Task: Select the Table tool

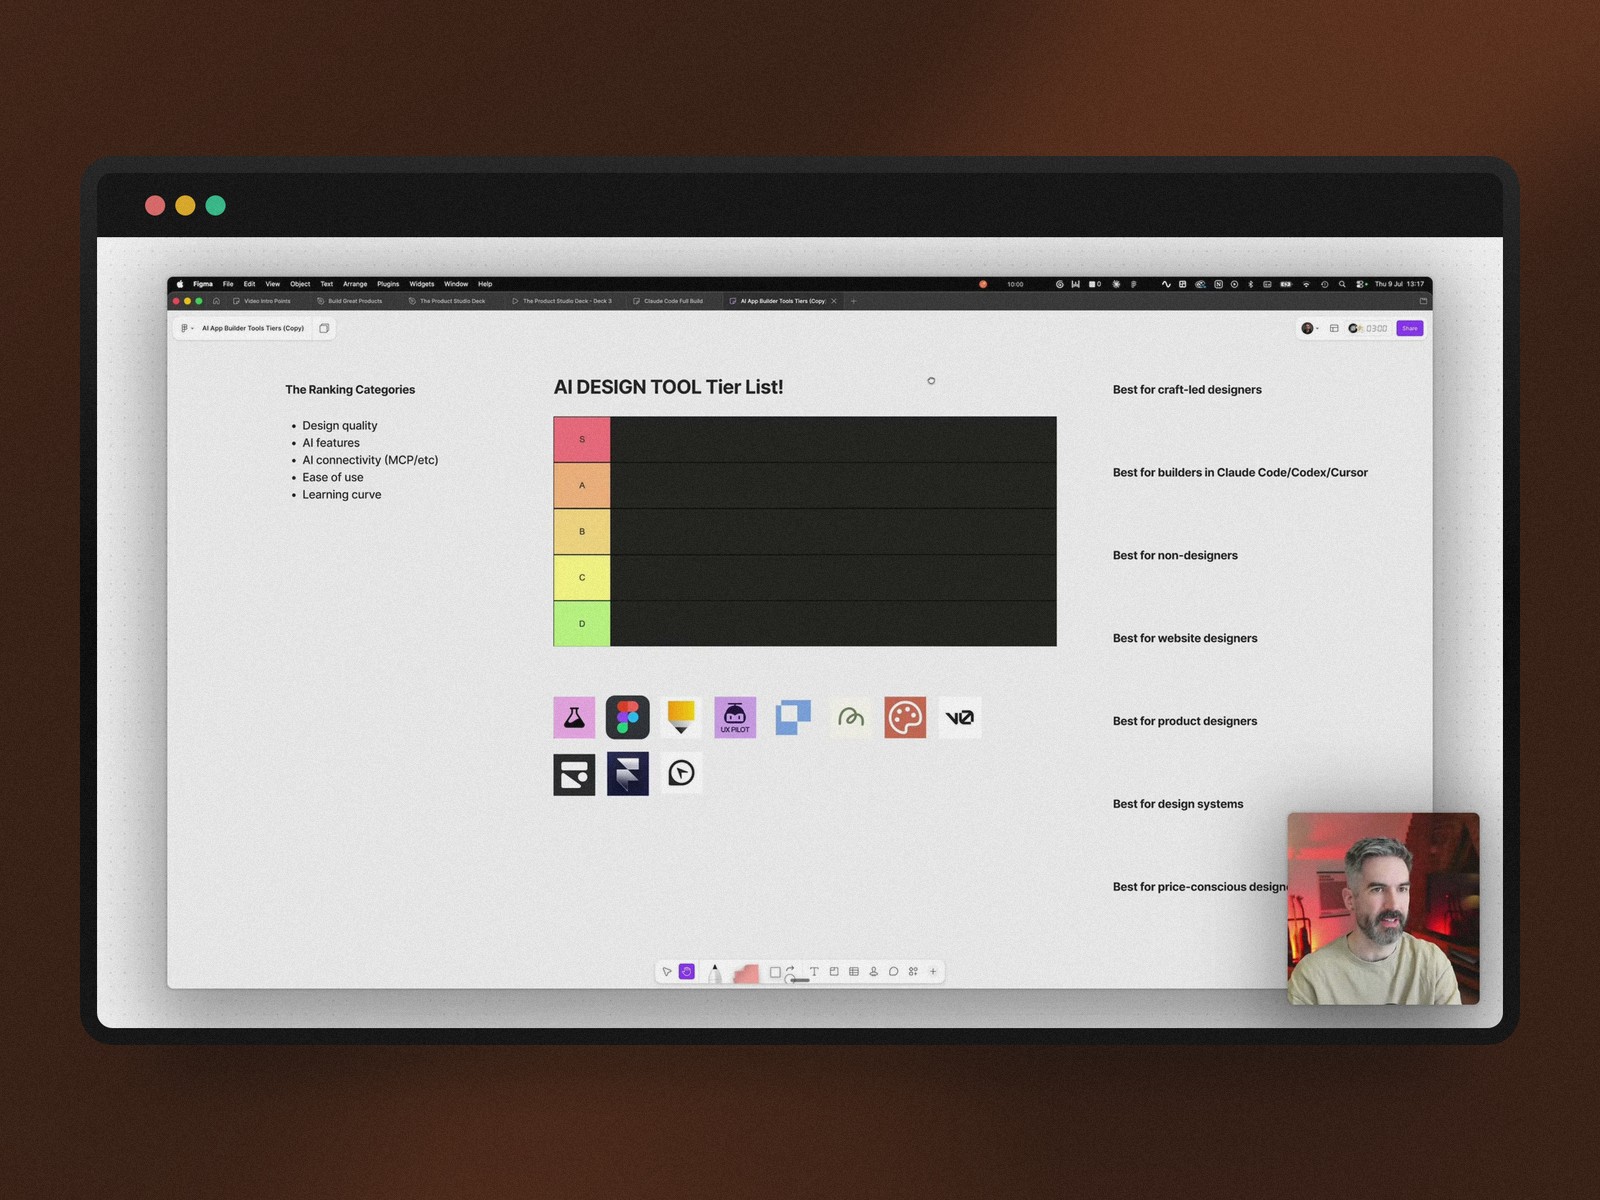Action: coord(854,972)
